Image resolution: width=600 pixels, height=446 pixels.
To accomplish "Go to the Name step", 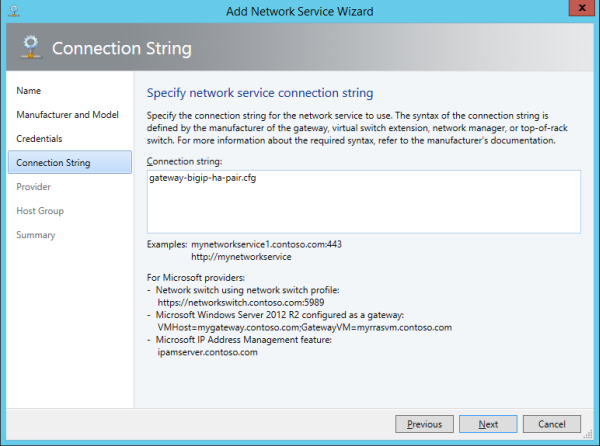I will 29,91.
